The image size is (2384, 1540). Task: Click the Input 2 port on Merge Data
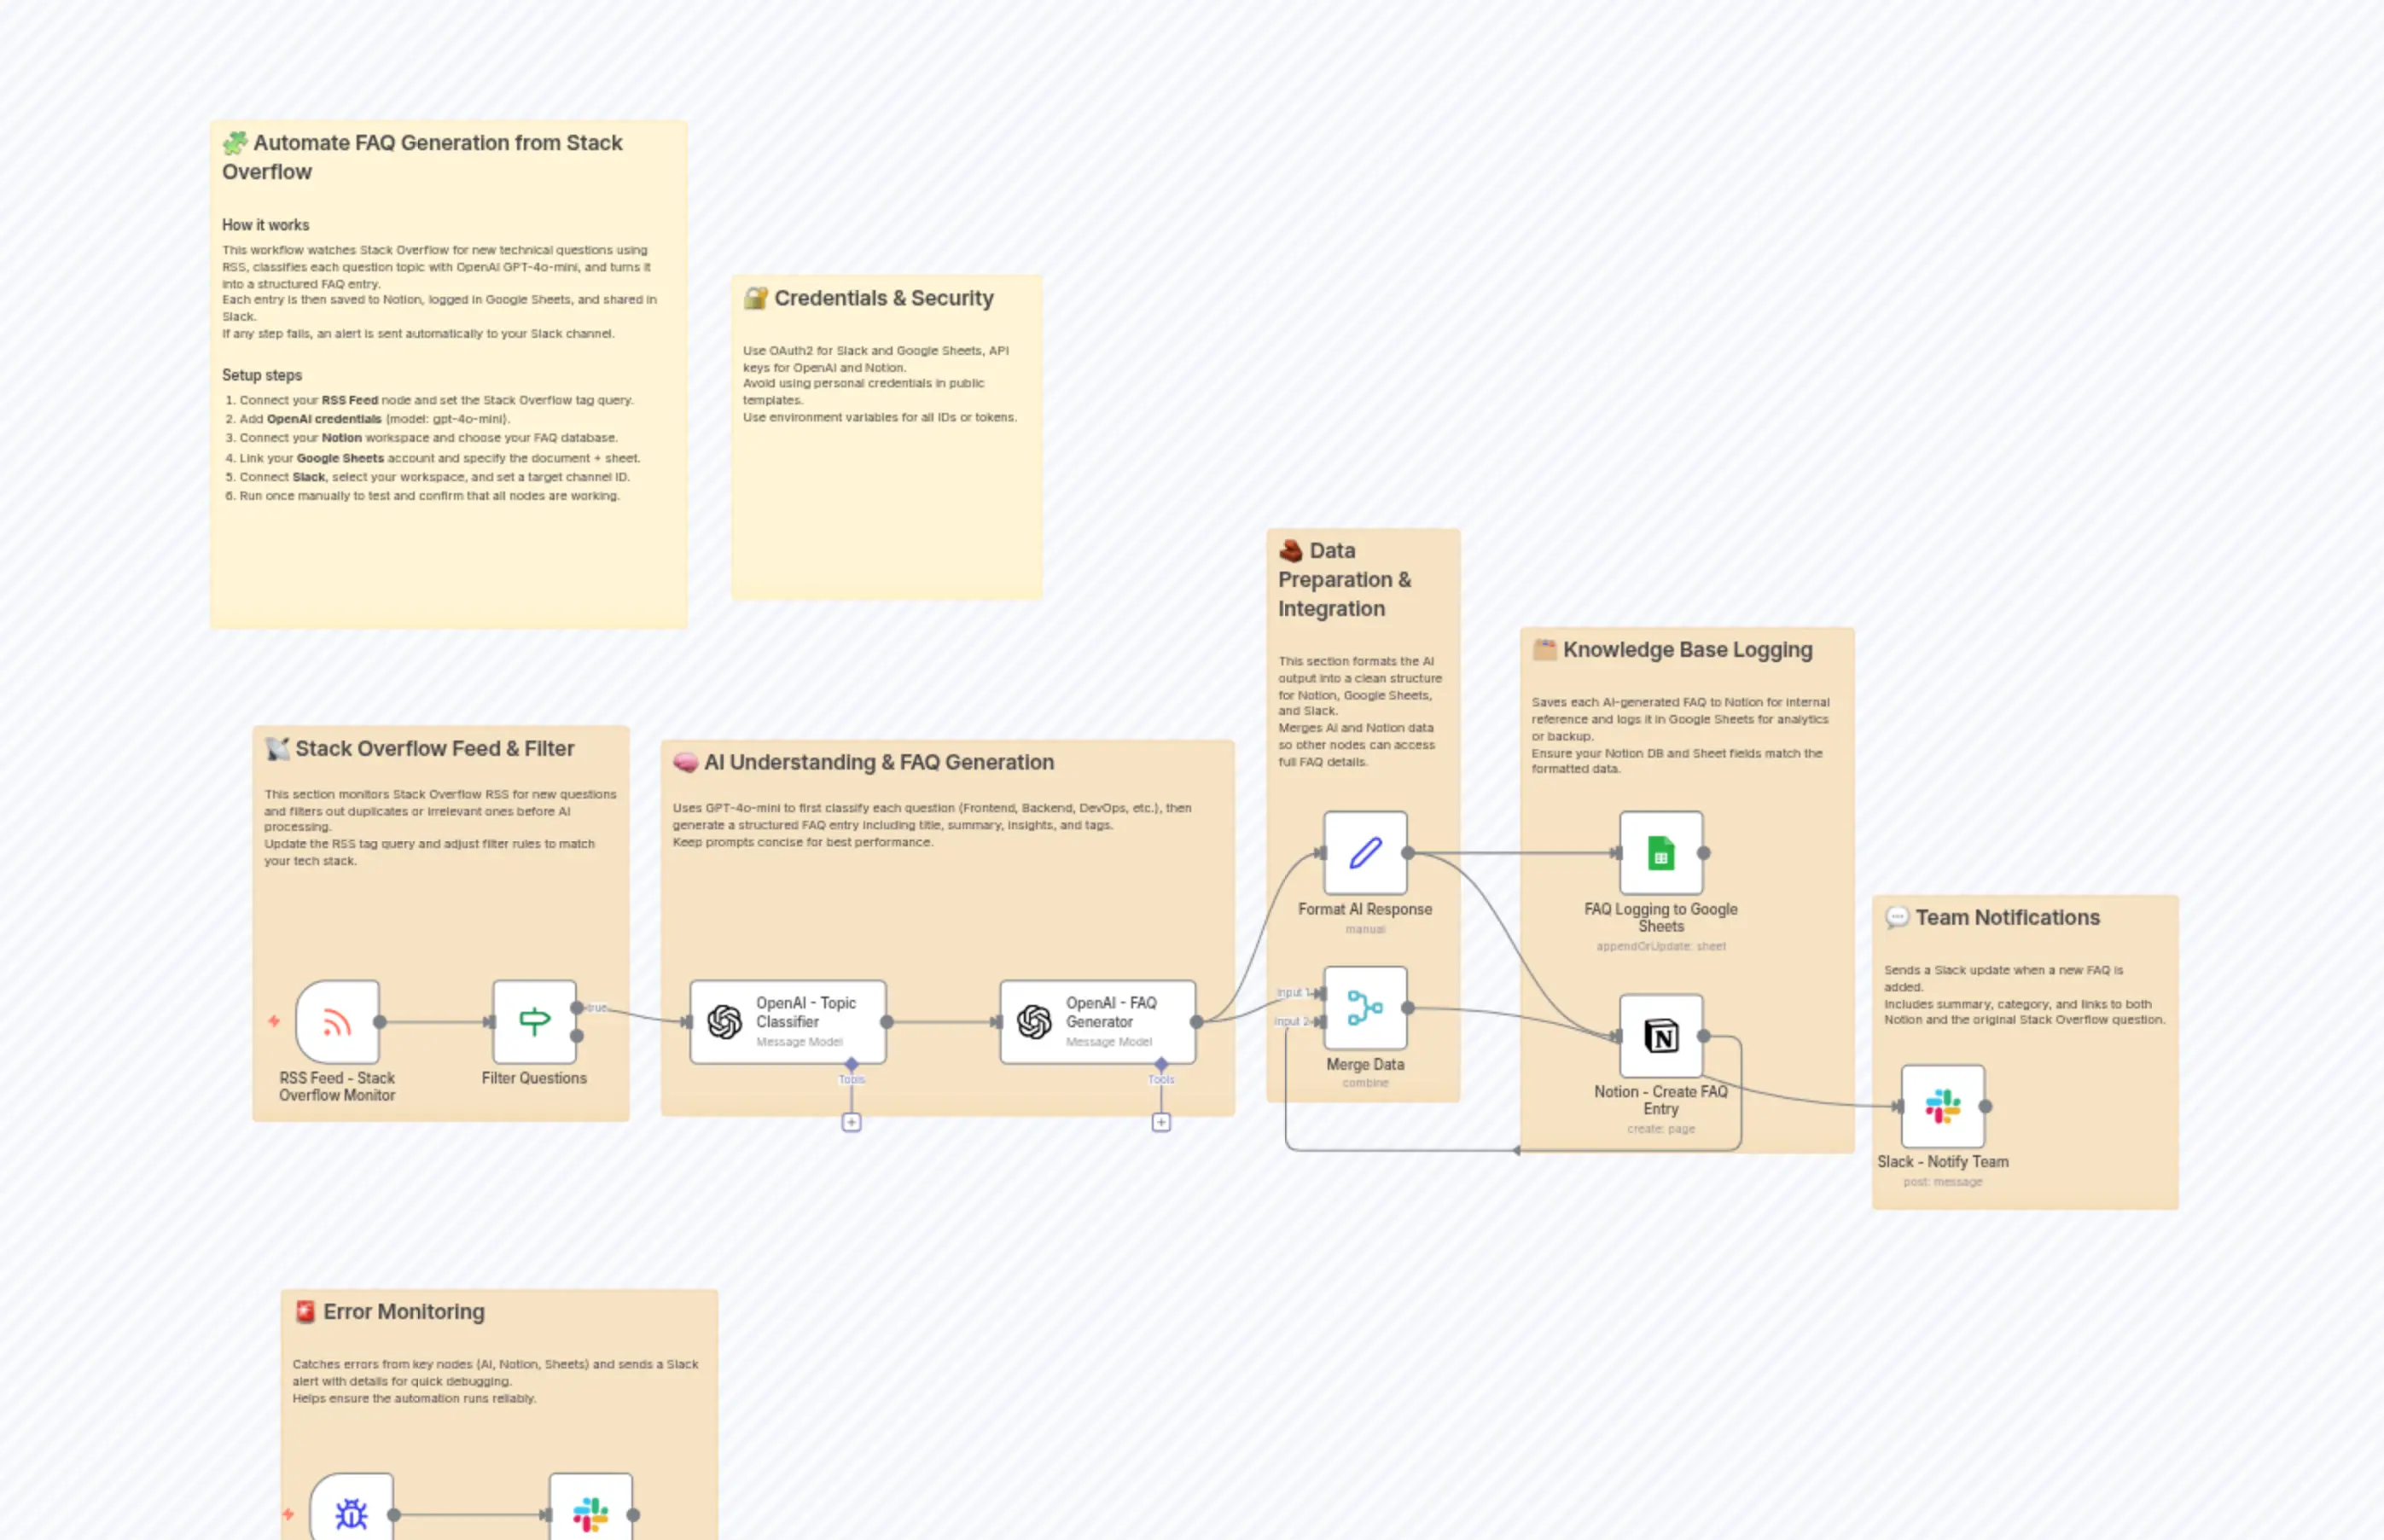coord(1321,1022)
